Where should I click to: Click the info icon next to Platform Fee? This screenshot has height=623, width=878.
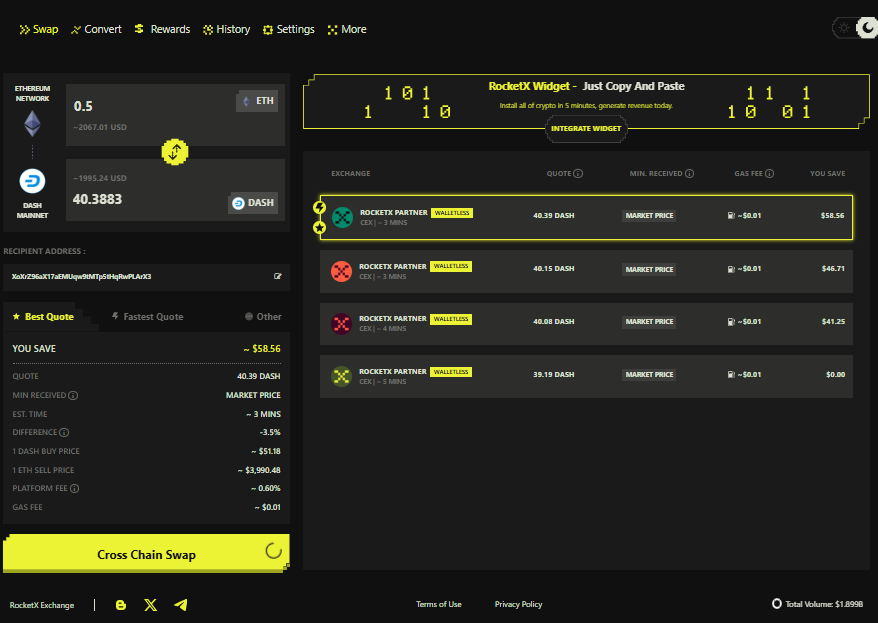74,489
